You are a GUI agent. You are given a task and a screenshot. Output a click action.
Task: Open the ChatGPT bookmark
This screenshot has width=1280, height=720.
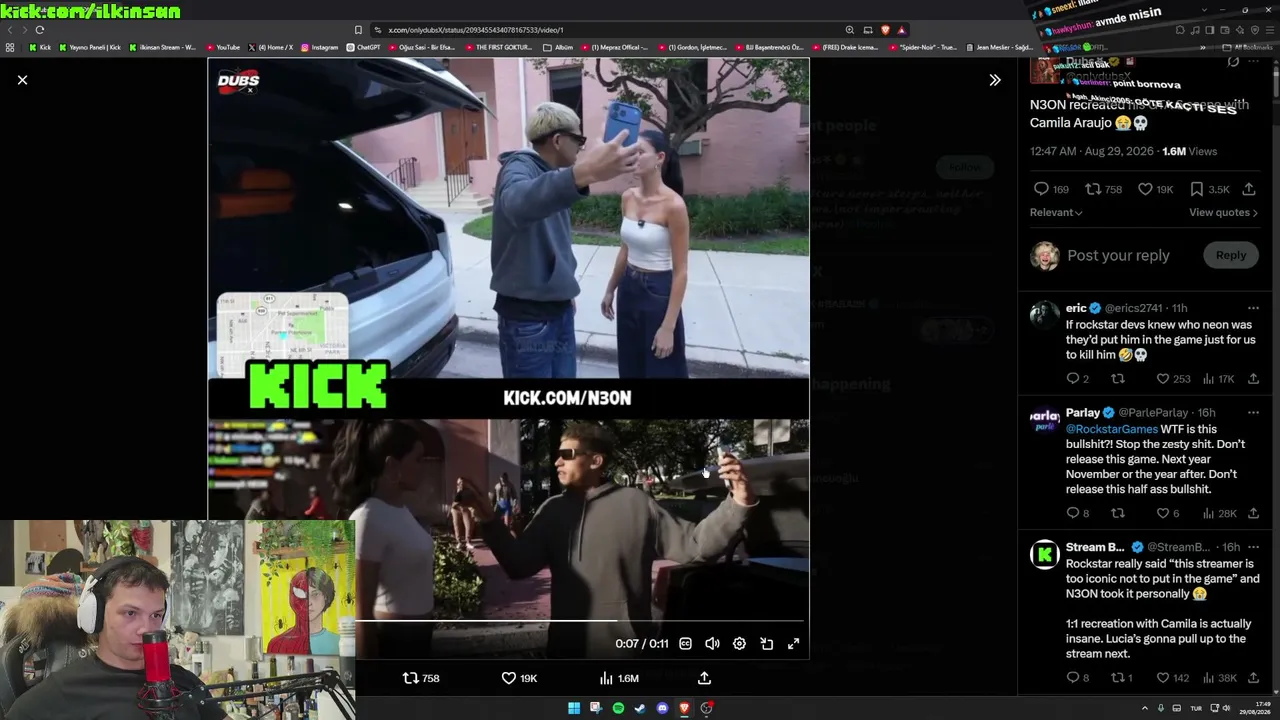click(x=364, y=47)
